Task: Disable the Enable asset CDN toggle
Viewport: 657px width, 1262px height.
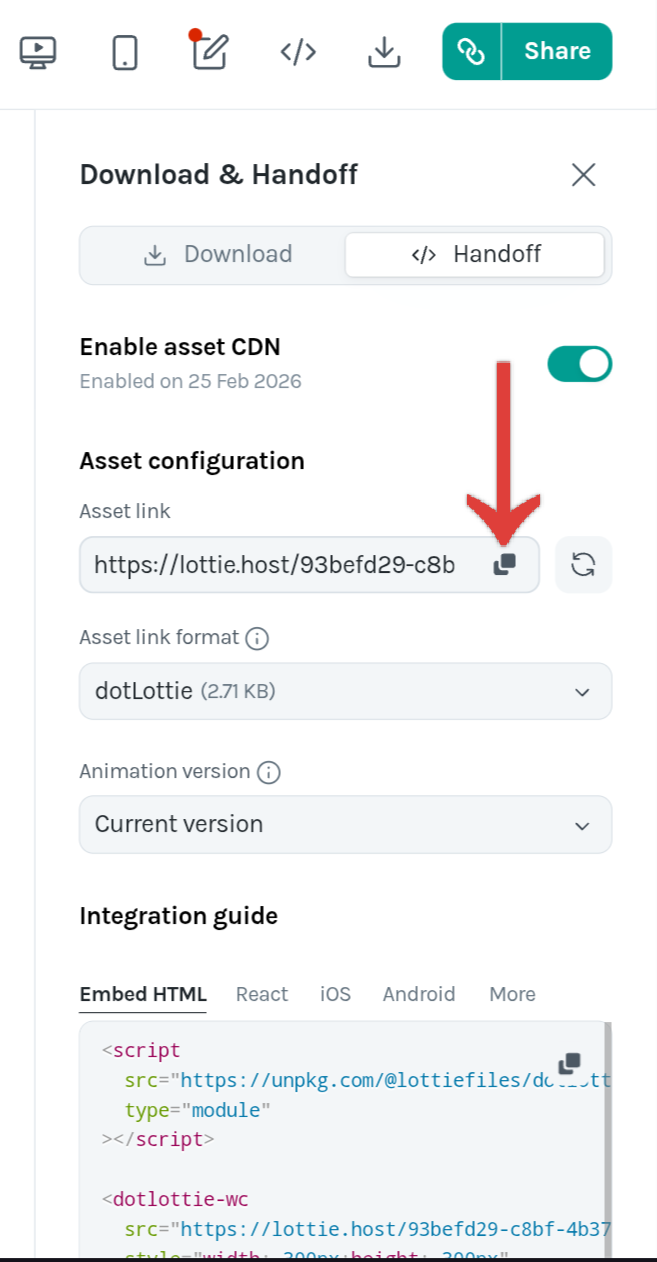Action: [x=579, y=364]
